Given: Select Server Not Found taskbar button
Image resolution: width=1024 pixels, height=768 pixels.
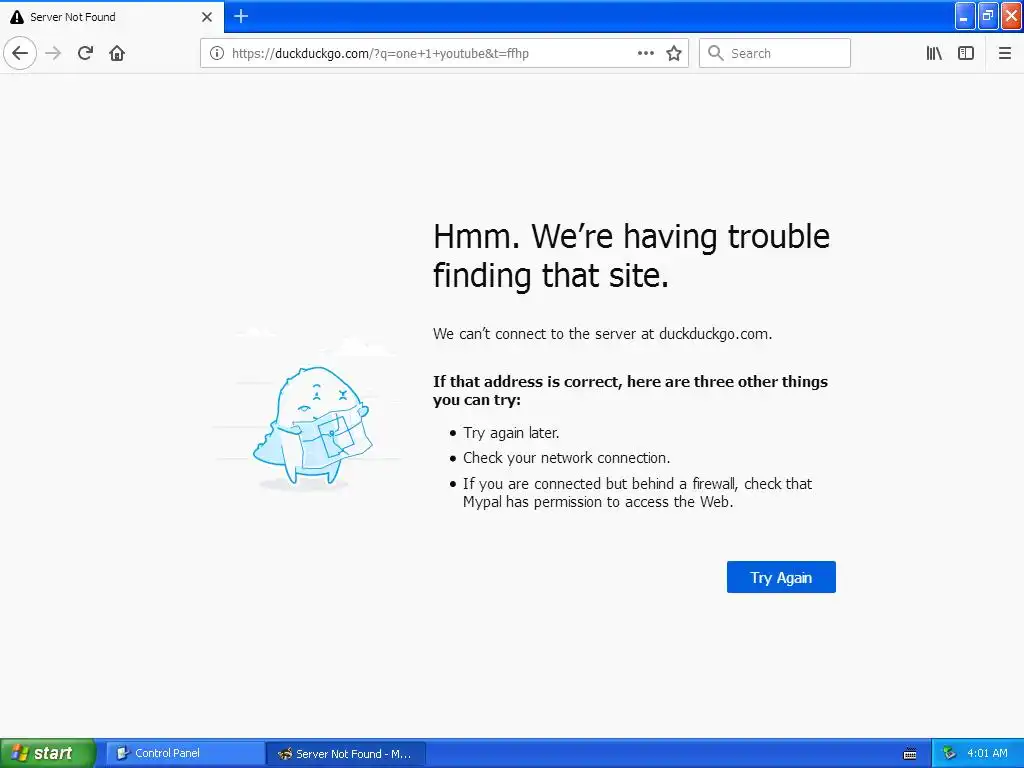Looking at the screenshot, I should pyautogui.click(x=346, y=754).
